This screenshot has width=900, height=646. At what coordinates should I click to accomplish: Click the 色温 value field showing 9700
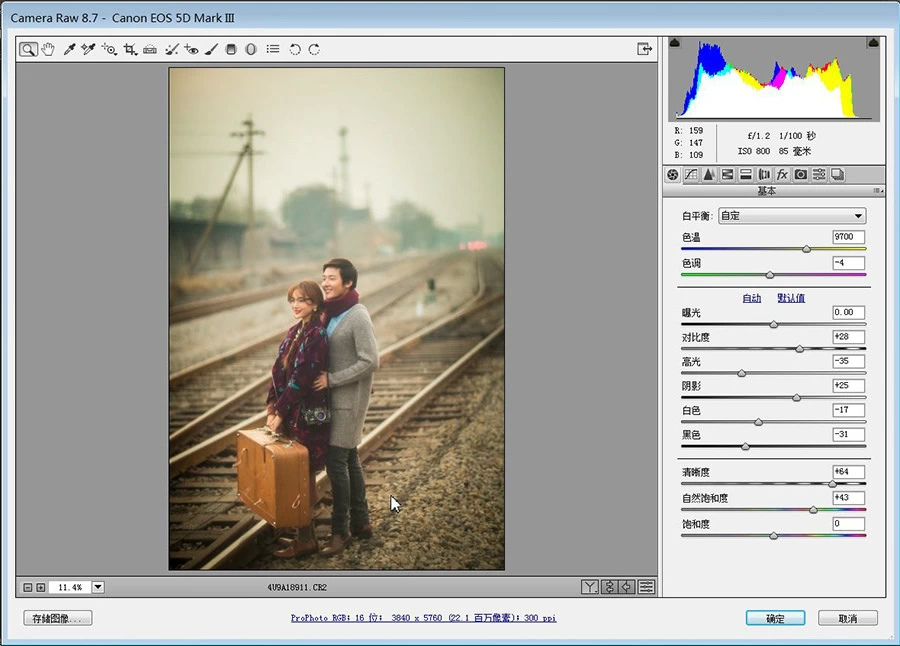tap(848, 237)
